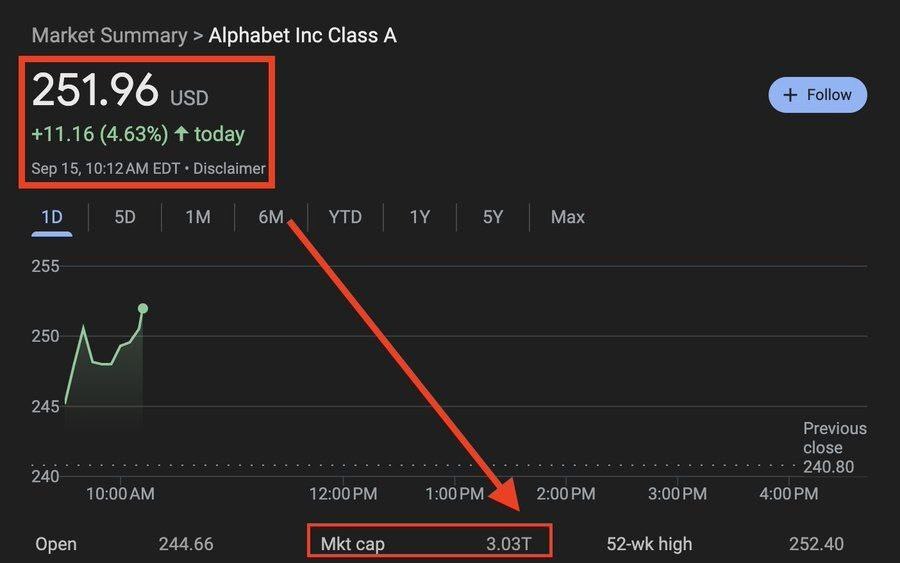Image resolution: width=900 pixels, height=563 pixels.
Task: Open the 5Y chart view
Action: point(493,217)
